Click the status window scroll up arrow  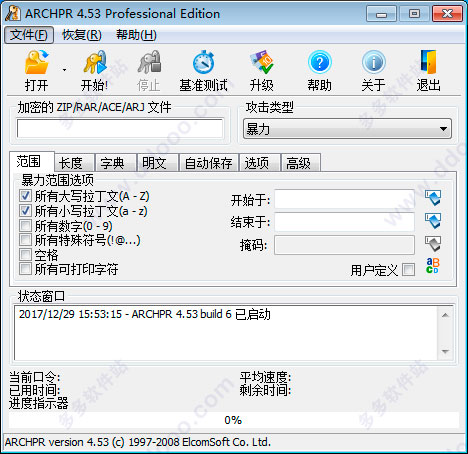pos(445,315)
